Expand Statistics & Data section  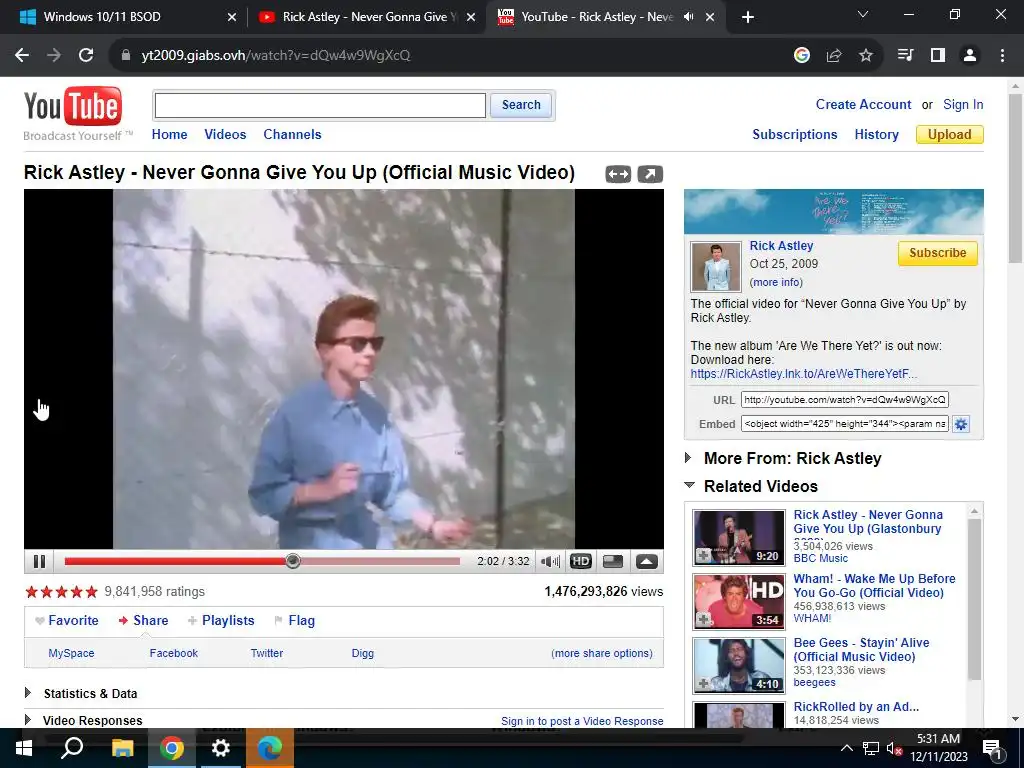[x=81, y=694]
